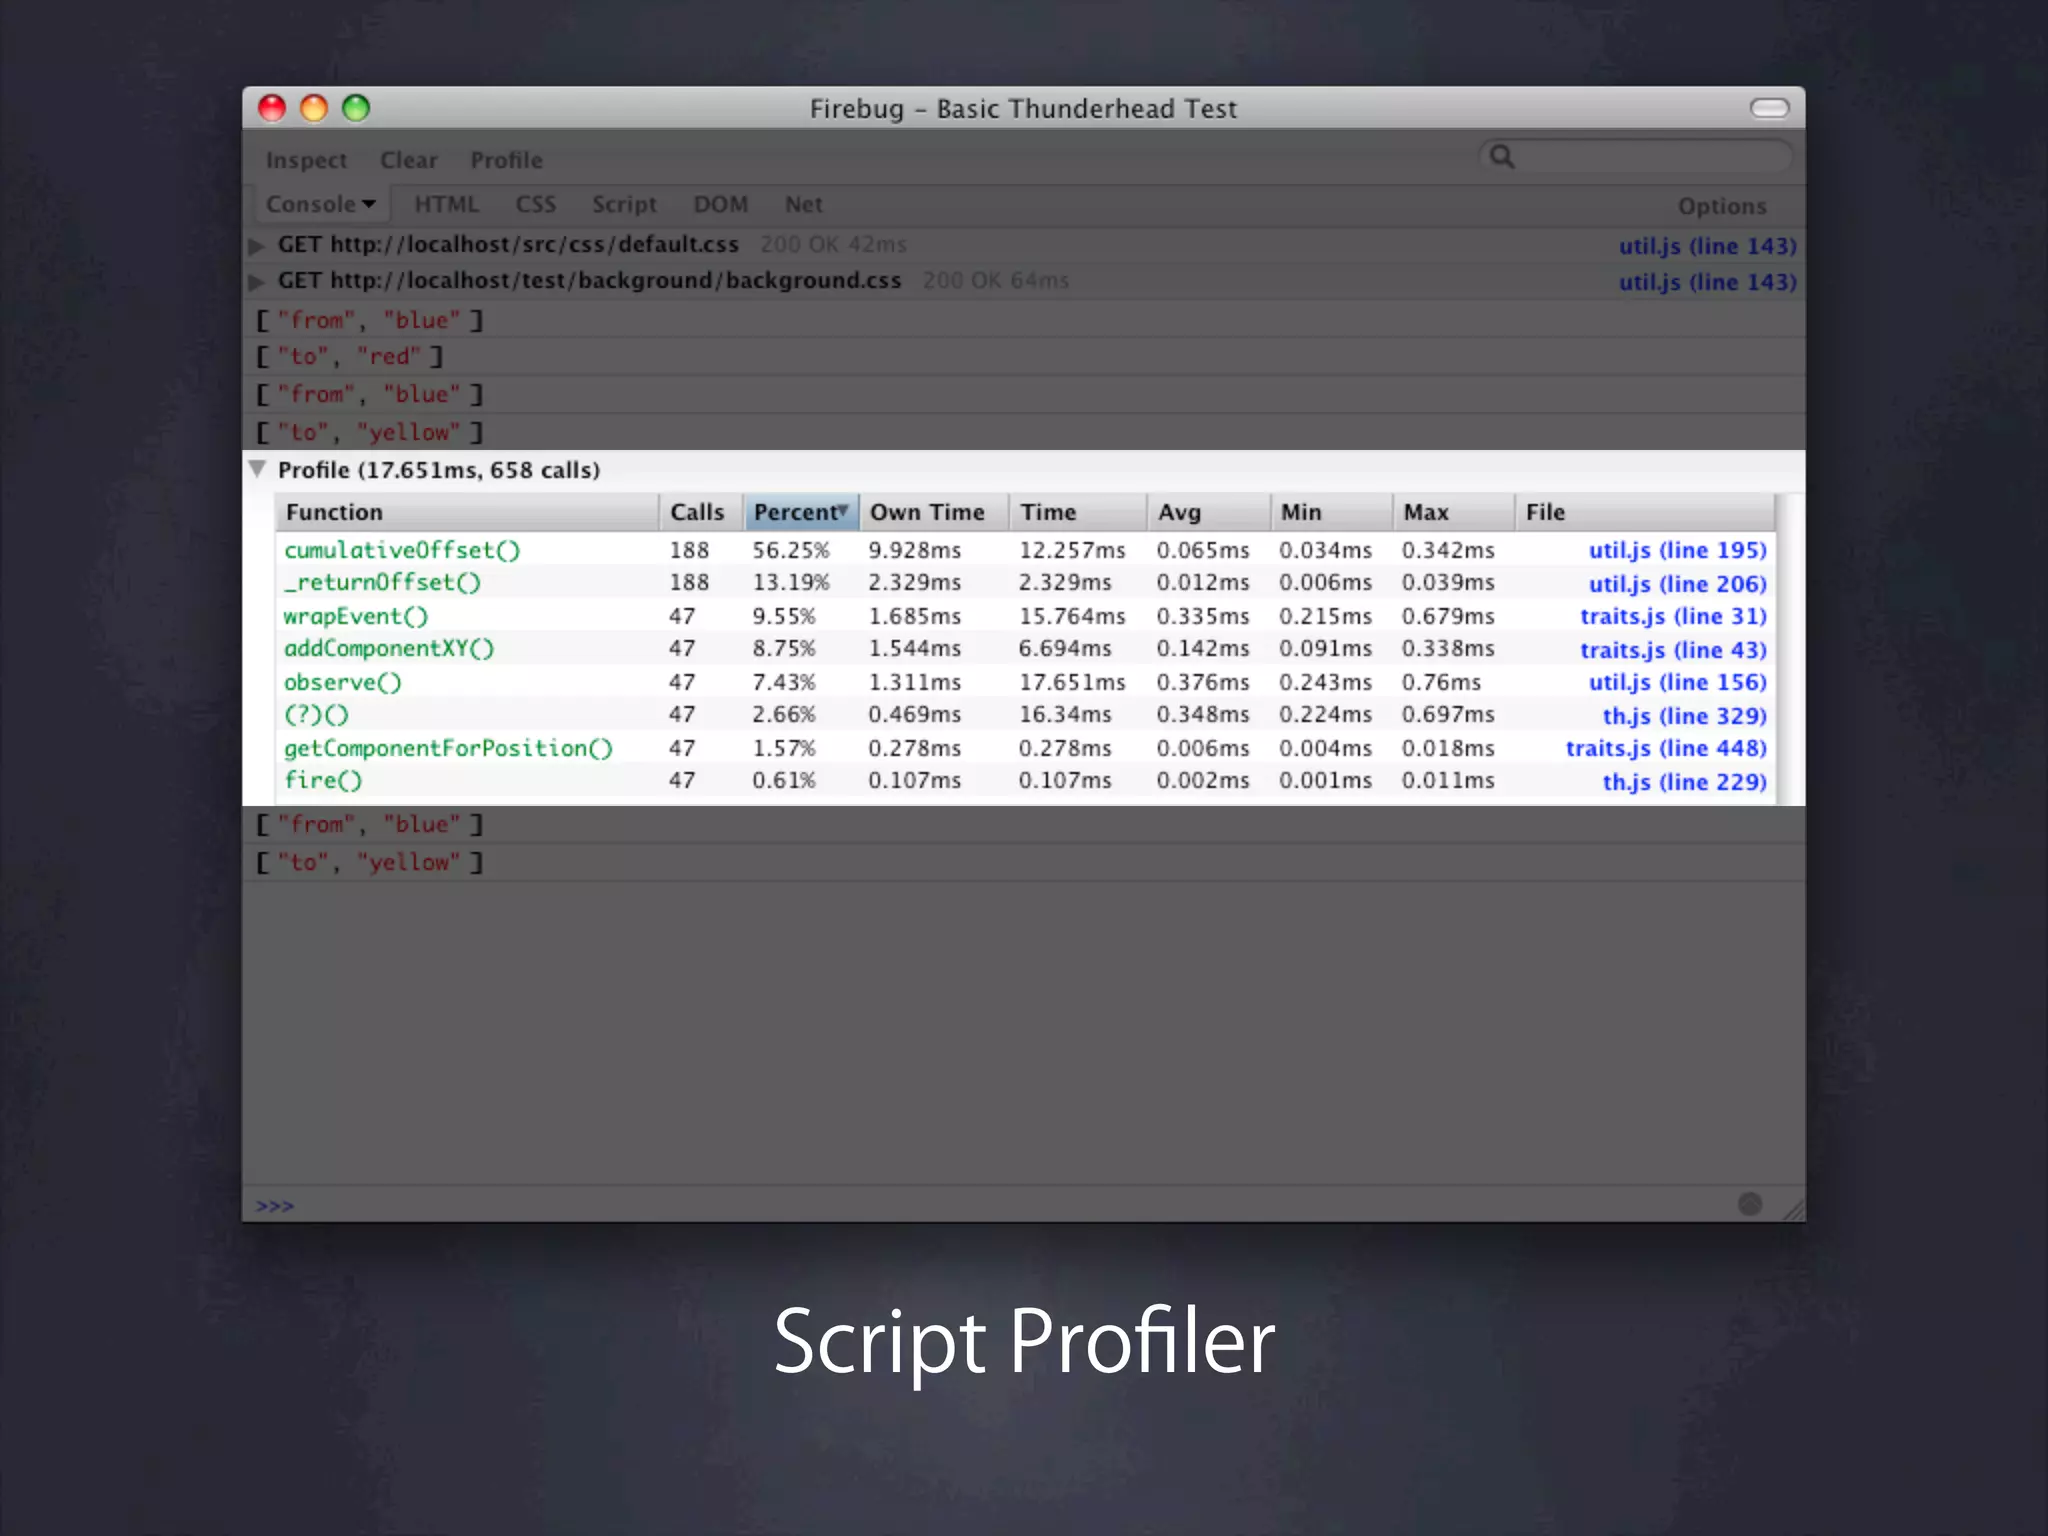Open util.js (line 143) link for default.css

[x=1707, y=246]
